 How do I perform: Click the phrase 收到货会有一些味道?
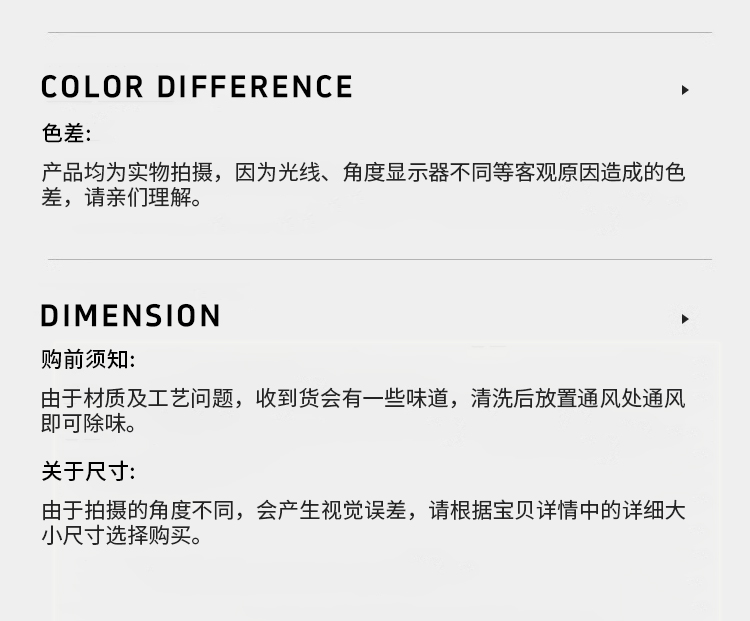tap(352, 399)
